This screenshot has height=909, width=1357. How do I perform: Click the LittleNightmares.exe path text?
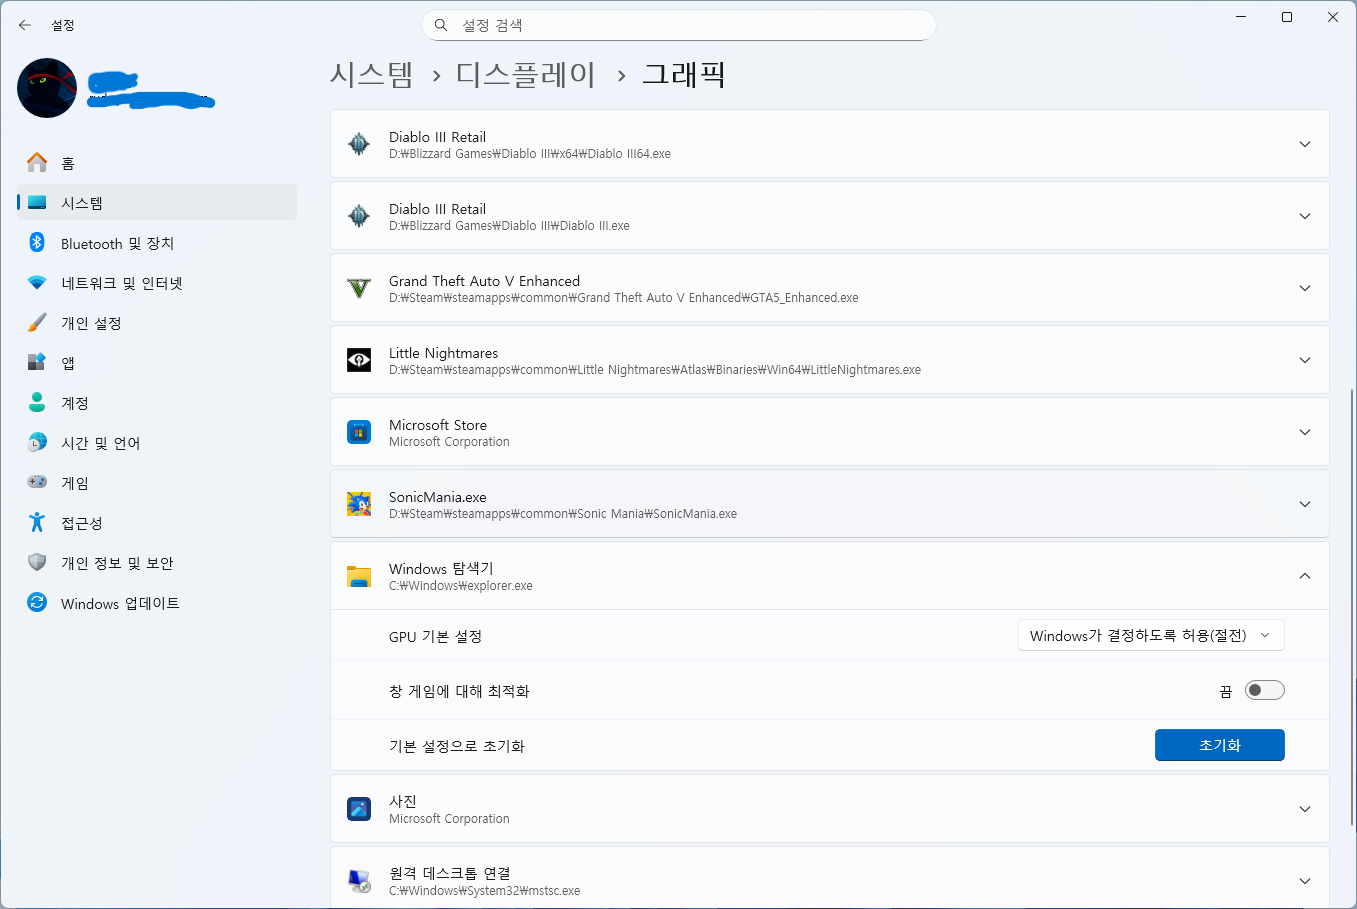[x=655, y=370]
